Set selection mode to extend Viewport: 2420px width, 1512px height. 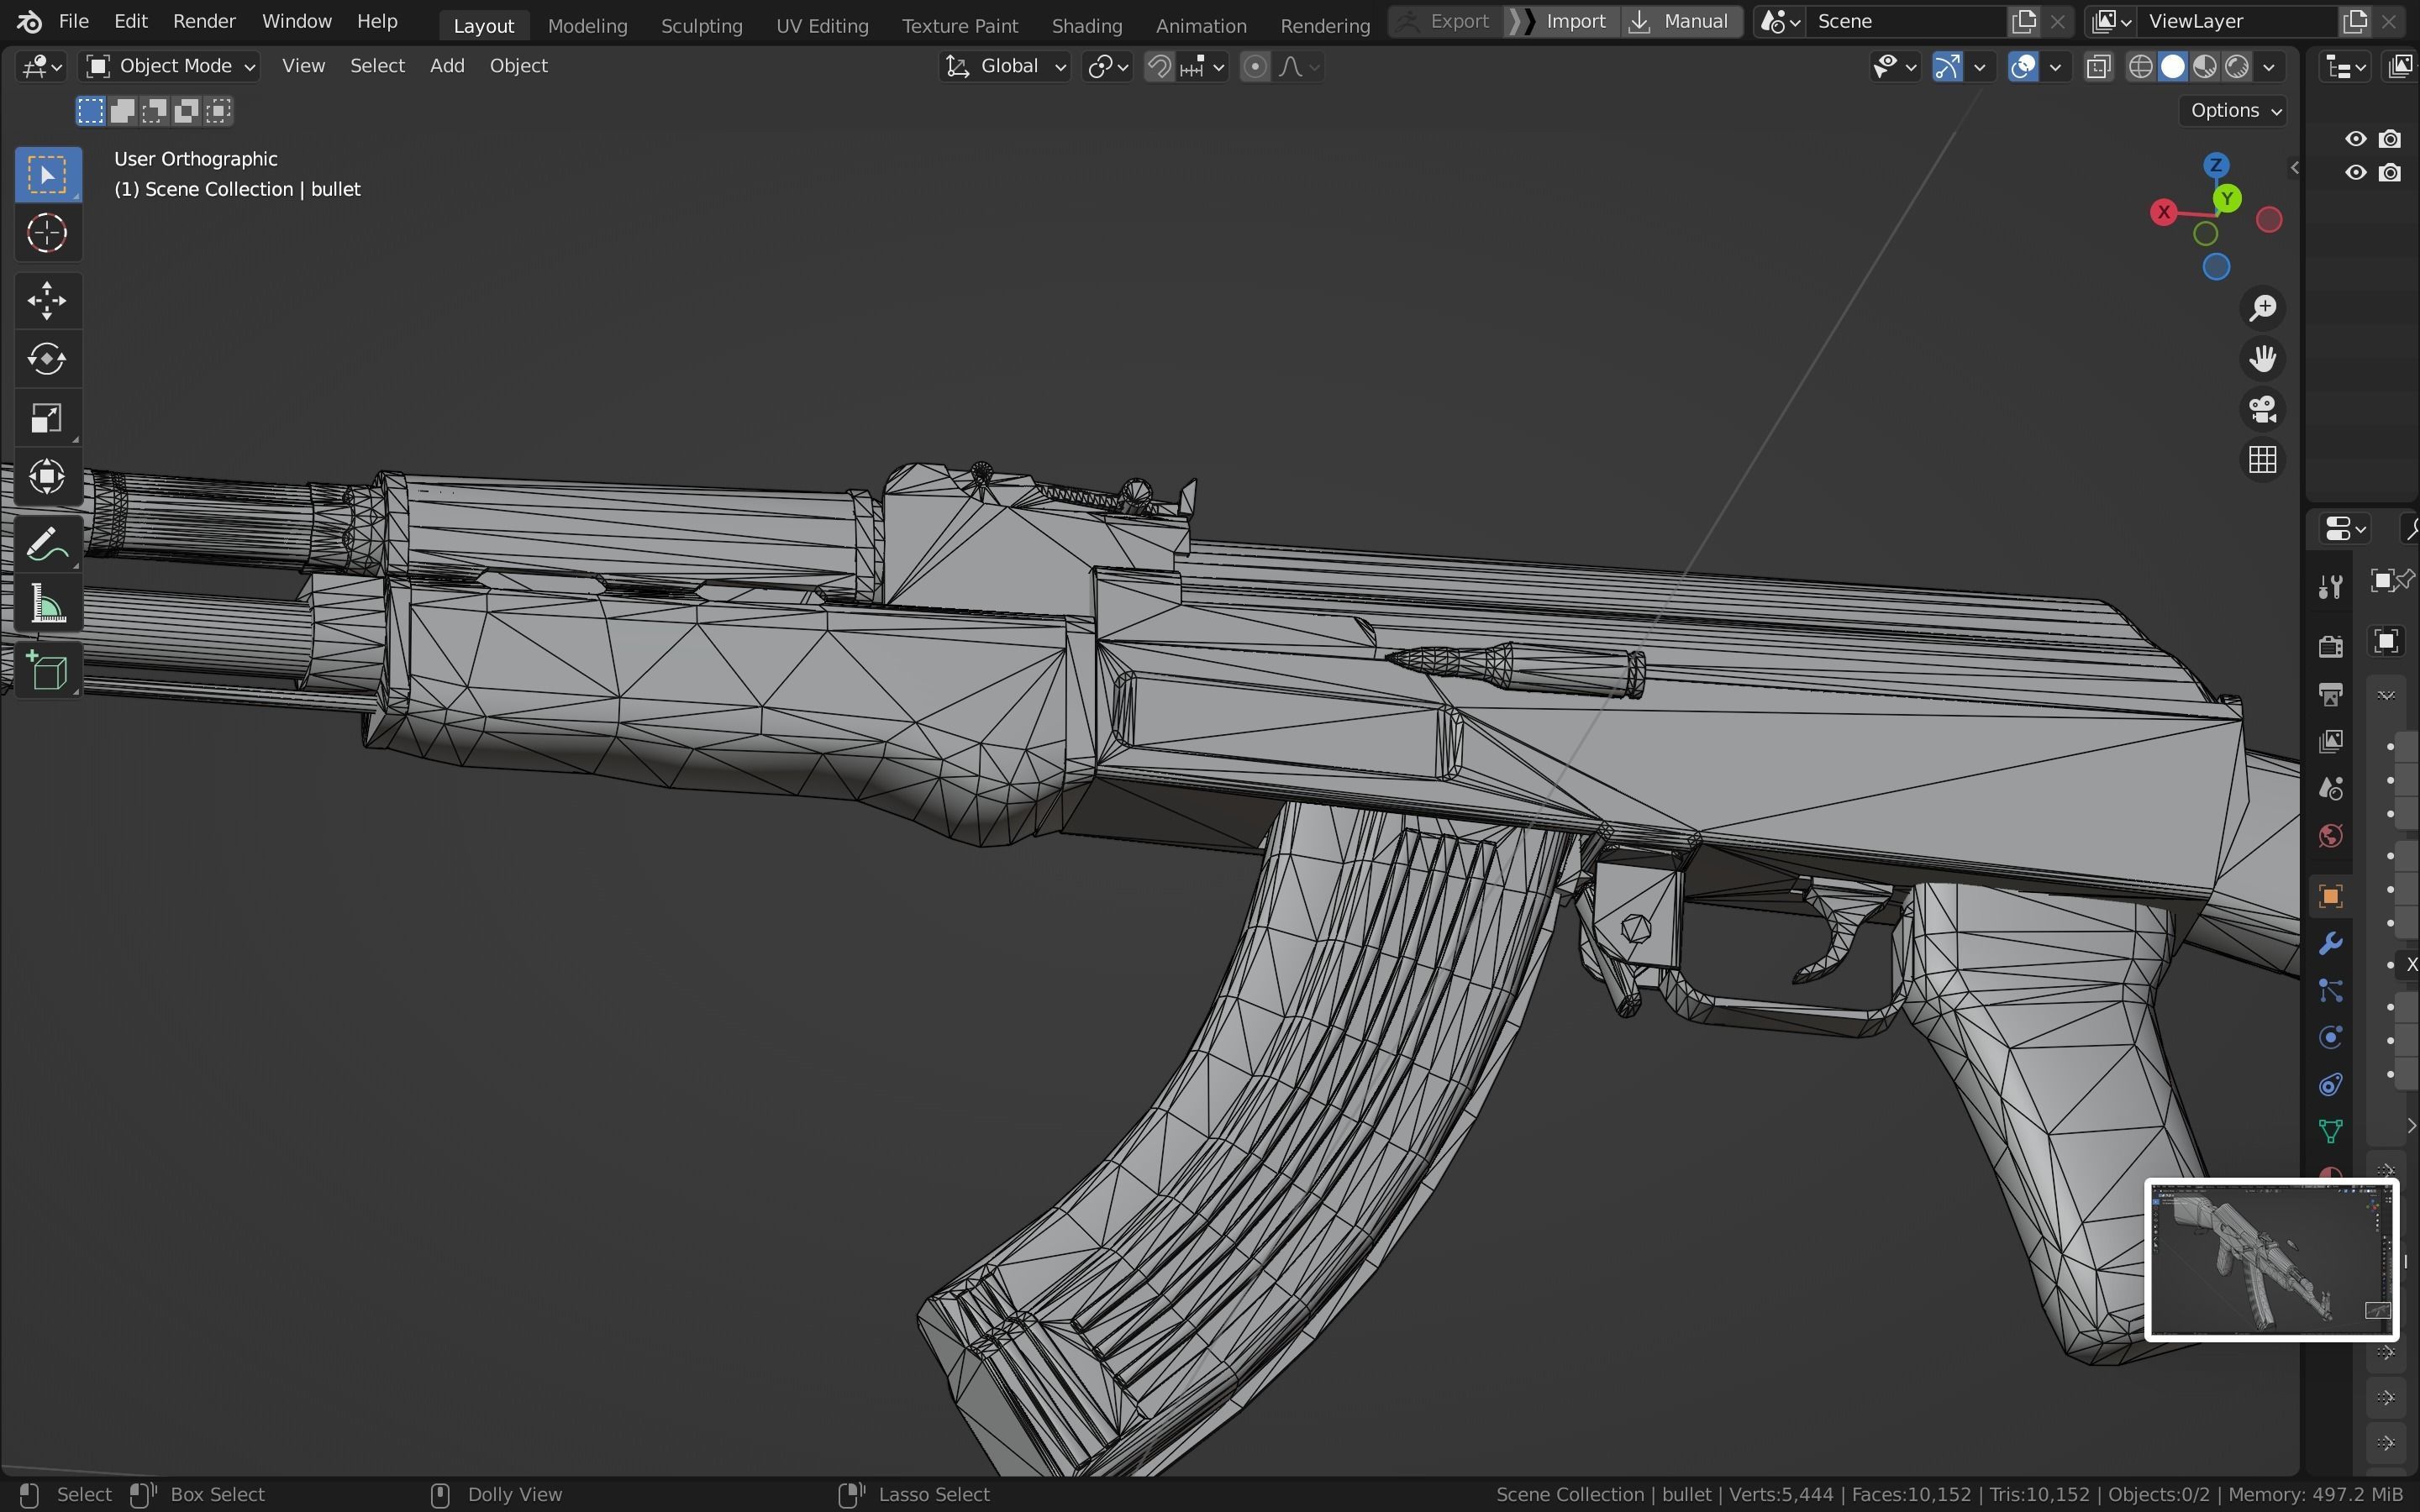[123, 111]
